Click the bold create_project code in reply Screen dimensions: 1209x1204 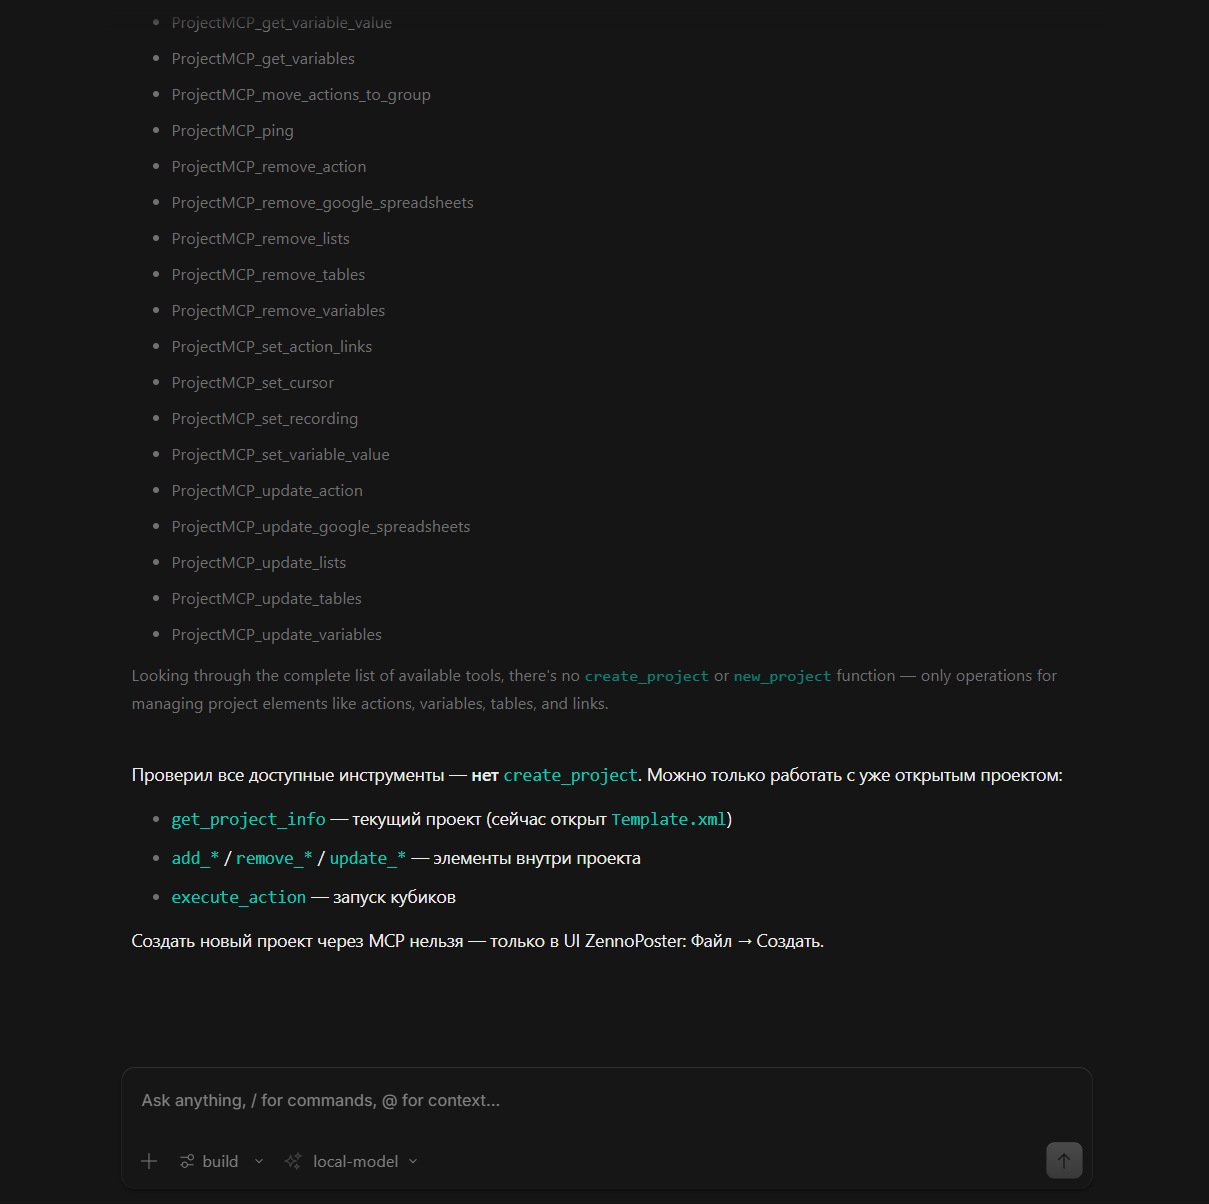570,775
